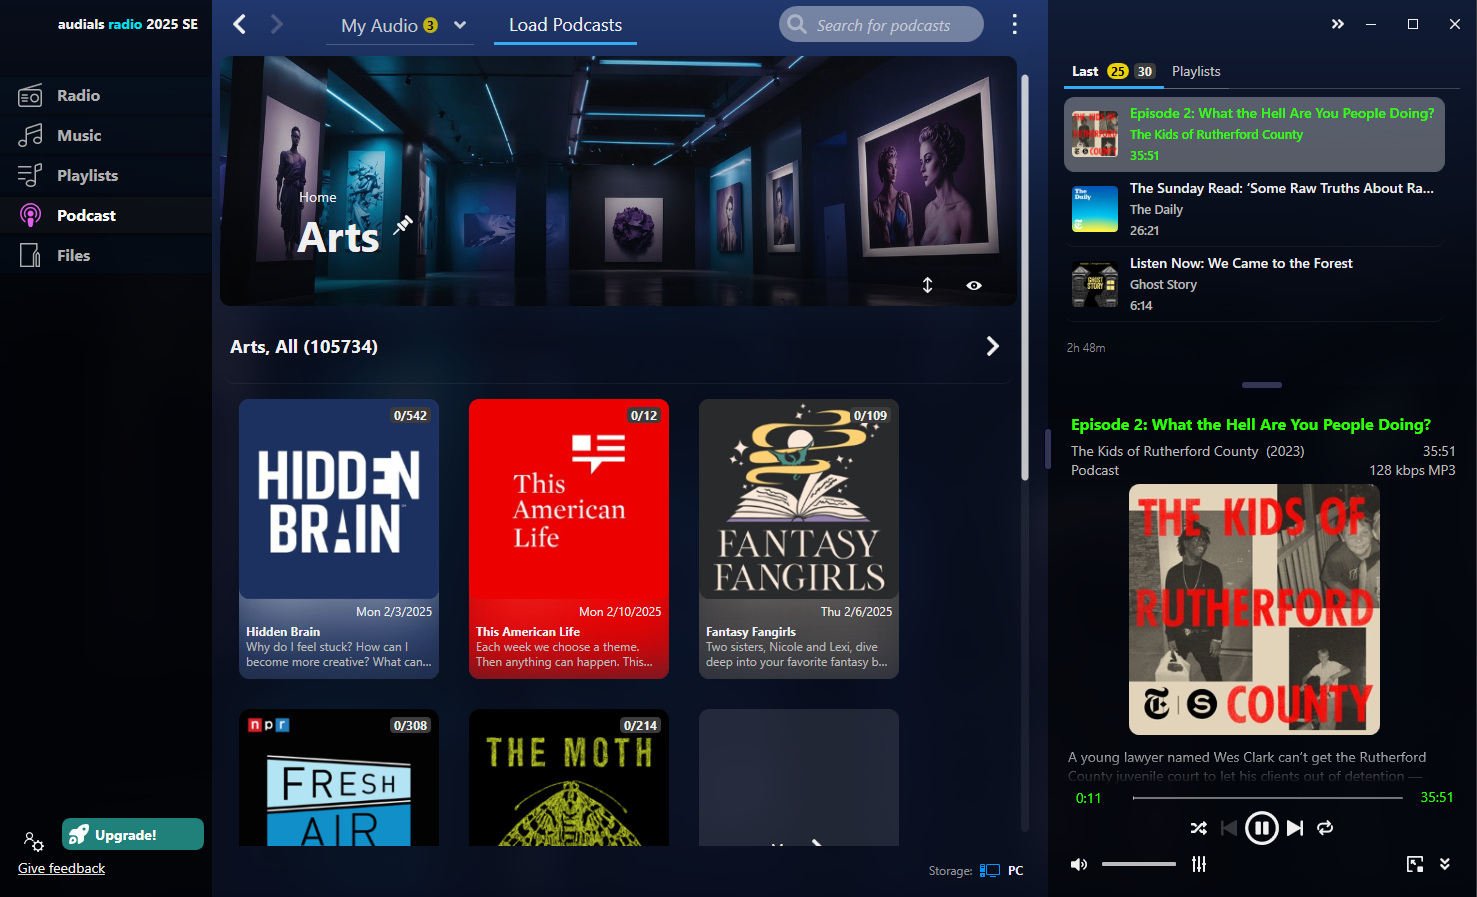Click the banner height resize arrow icon

[927, 285]
